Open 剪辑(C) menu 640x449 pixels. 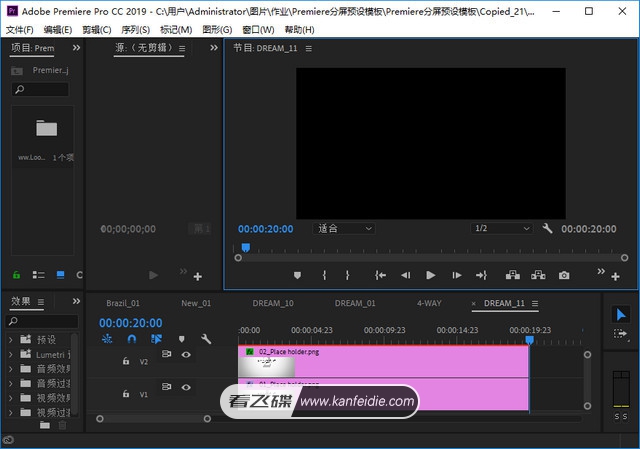click(97, 29)
